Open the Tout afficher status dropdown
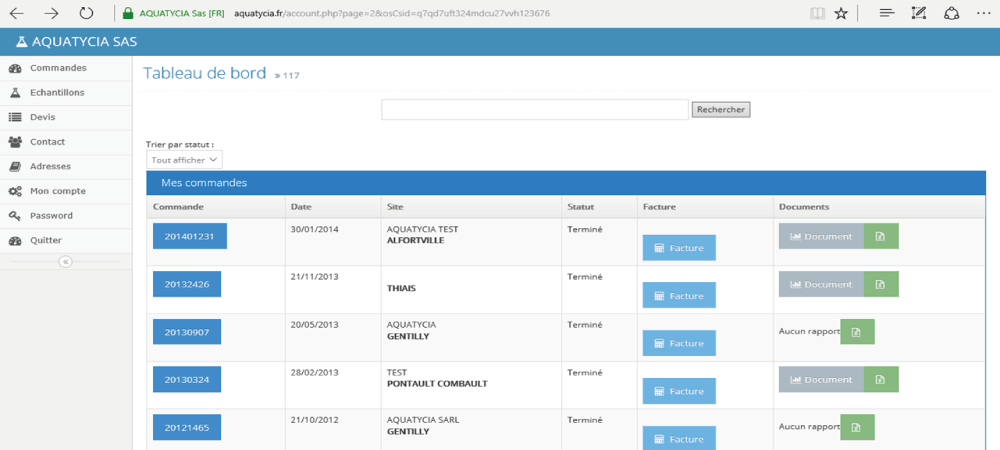The image size is (1000, 450). coord(184,160)
